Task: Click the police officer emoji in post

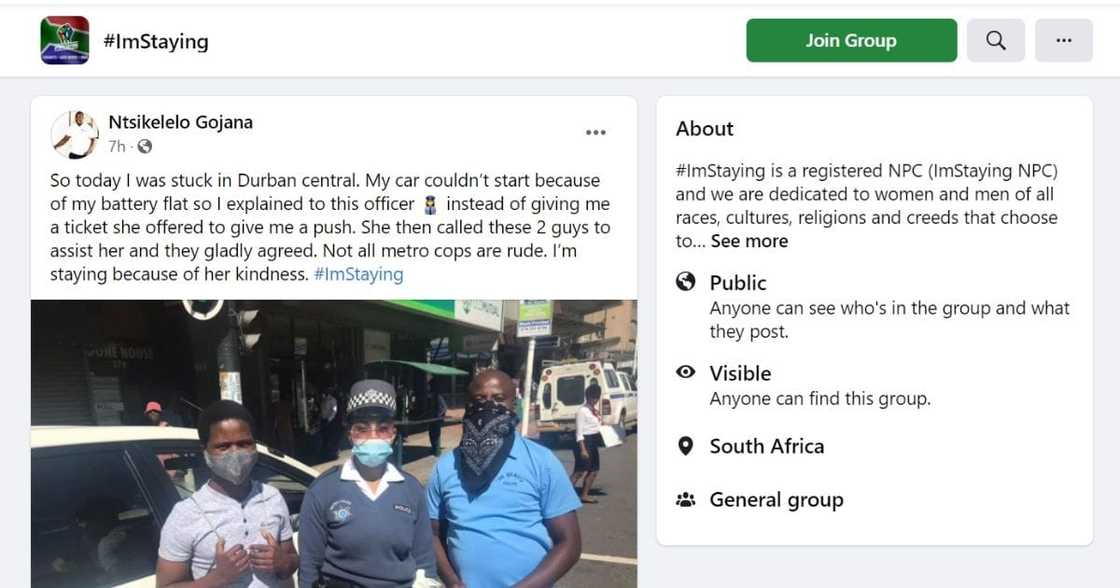Action: point(431,205)
